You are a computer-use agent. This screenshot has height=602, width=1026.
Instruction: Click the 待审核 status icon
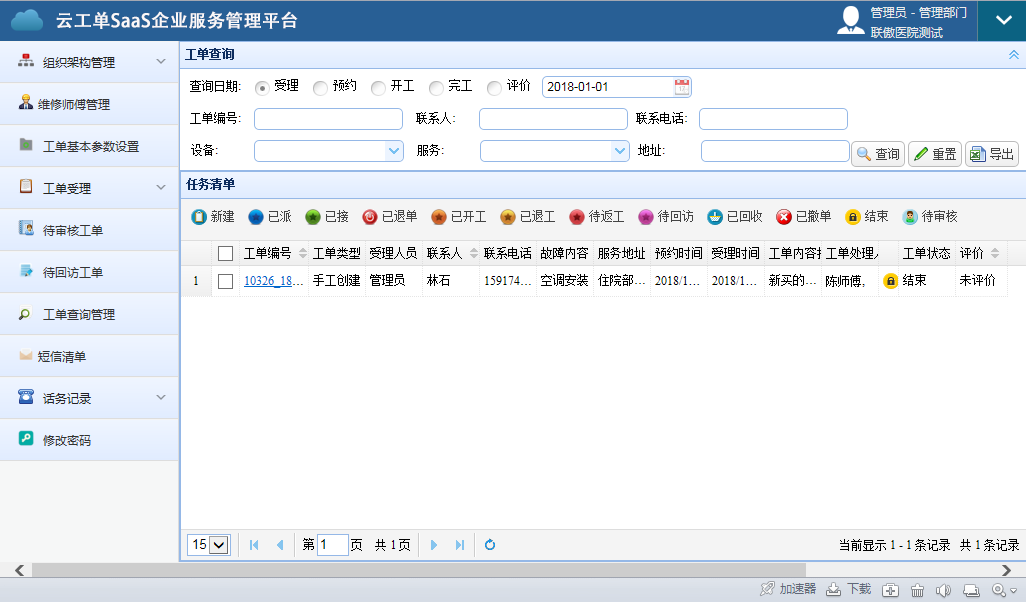coord(910,217)
